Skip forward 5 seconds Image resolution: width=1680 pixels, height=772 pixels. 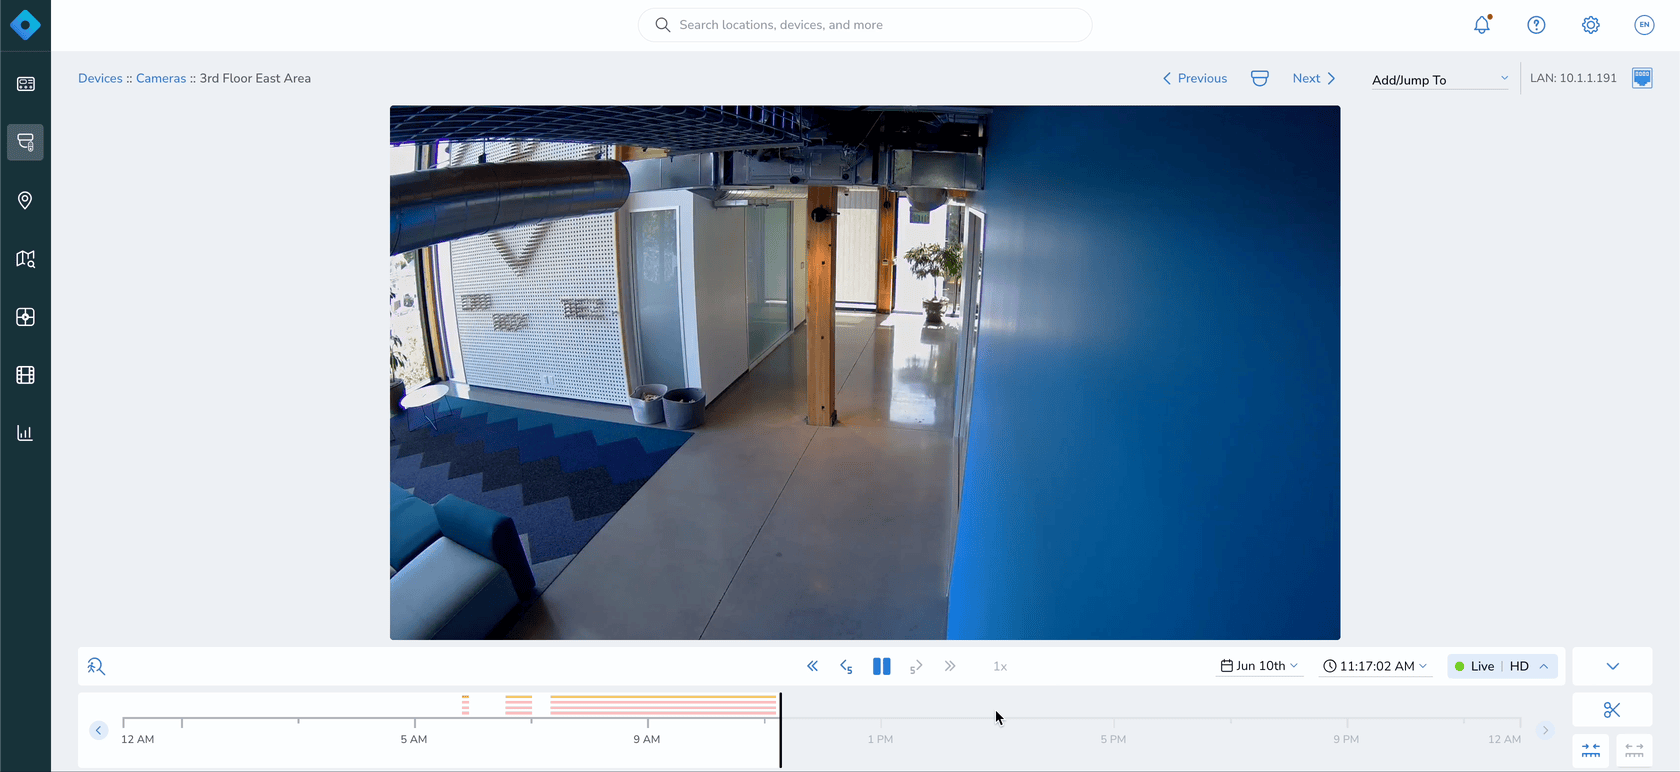pyautogui.click(x=916, y=666)
